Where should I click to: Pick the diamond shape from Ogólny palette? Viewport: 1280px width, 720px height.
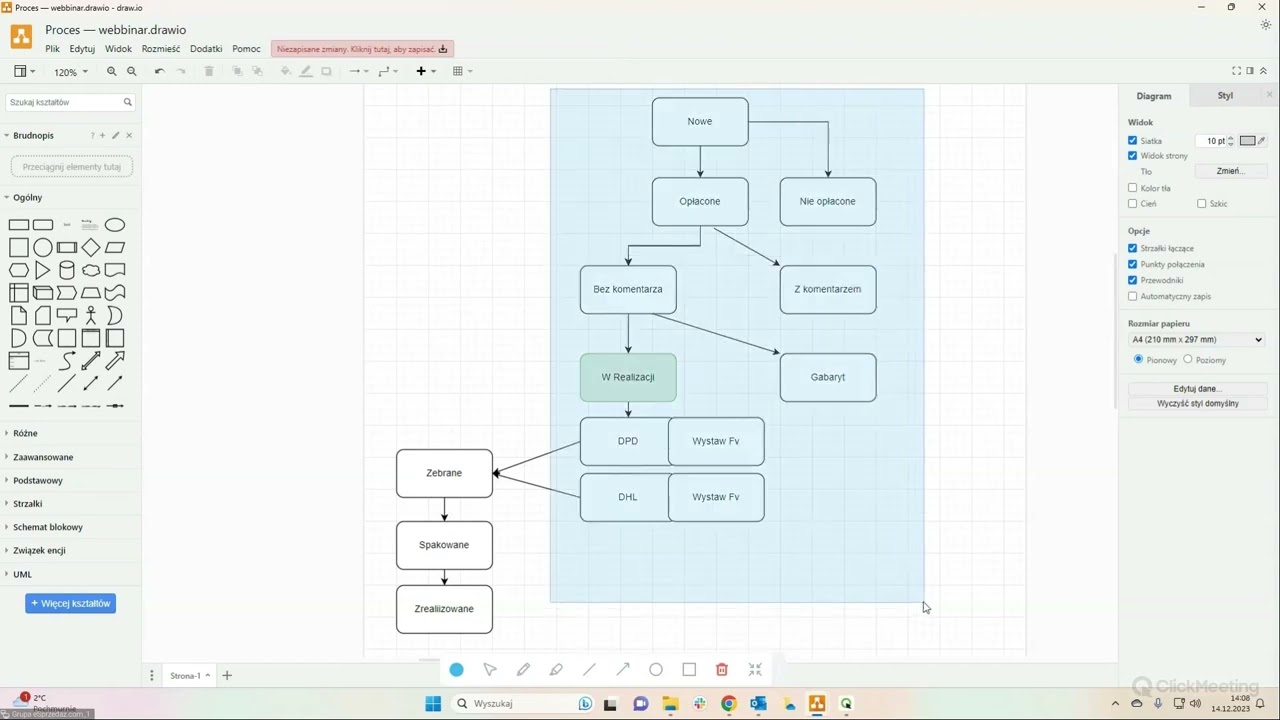click(91, 248)
